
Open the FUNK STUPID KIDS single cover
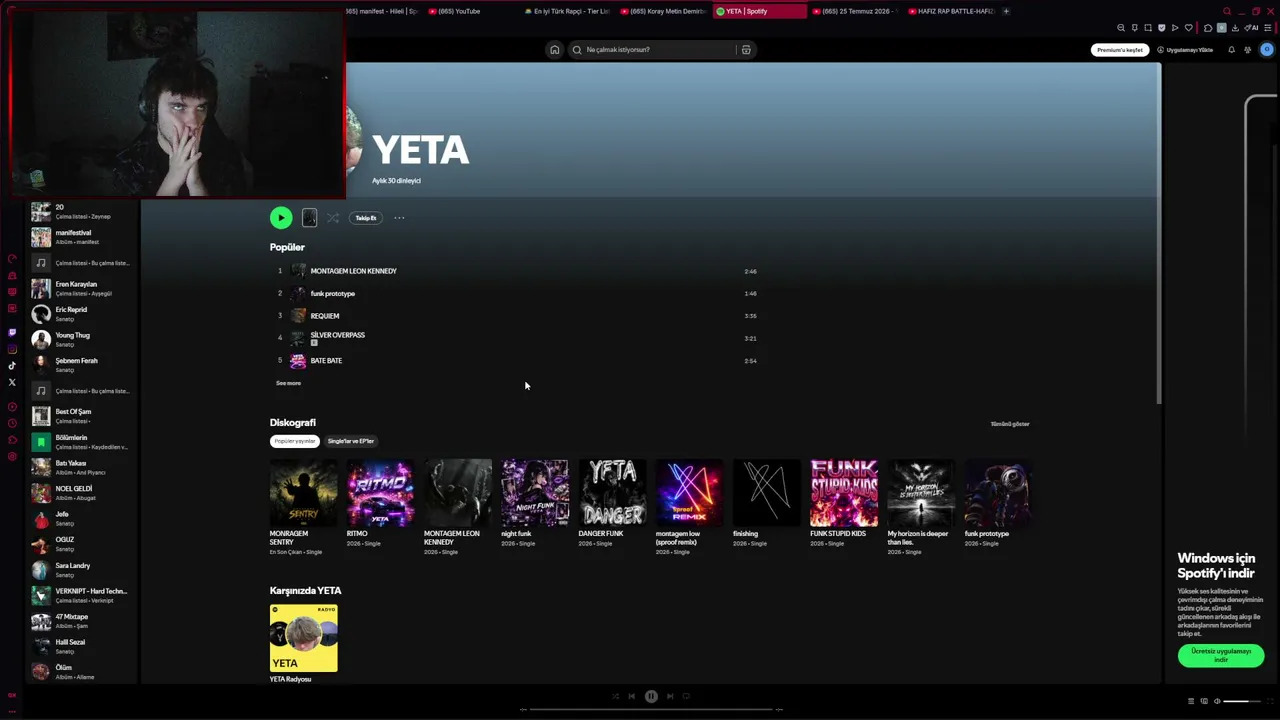pos(844,493)
